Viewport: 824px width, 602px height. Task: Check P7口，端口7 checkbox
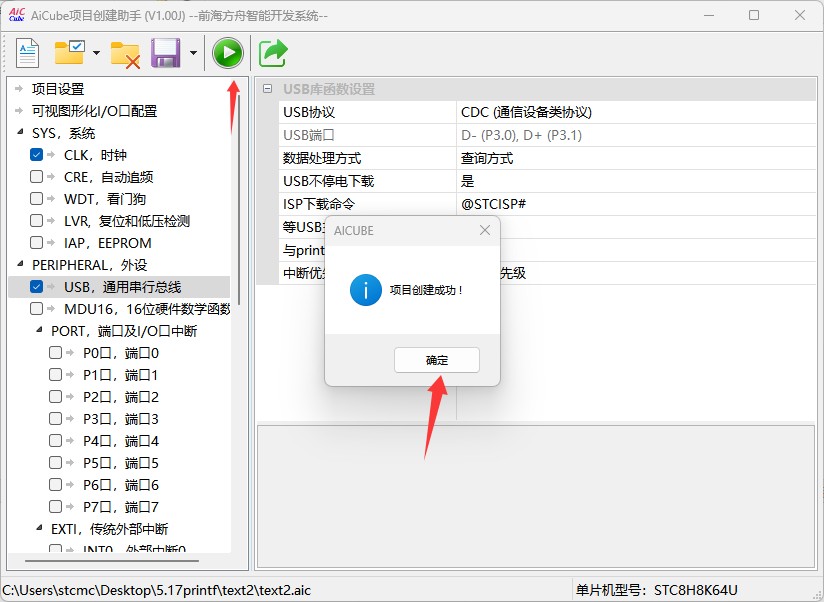click(x=55, y=506)
